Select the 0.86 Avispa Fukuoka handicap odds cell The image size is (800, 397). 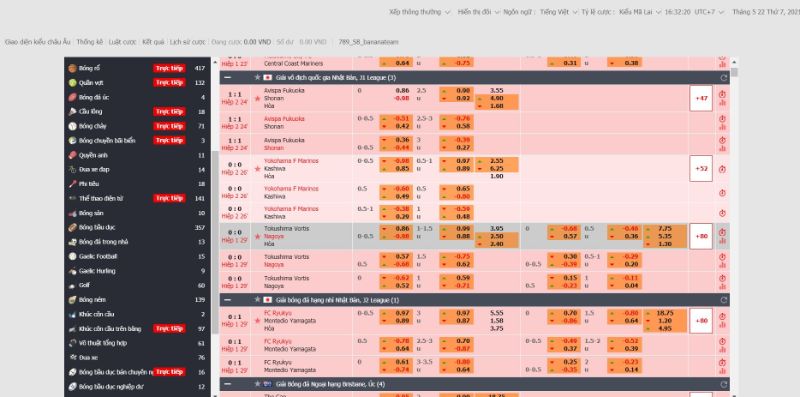point(396,90)
